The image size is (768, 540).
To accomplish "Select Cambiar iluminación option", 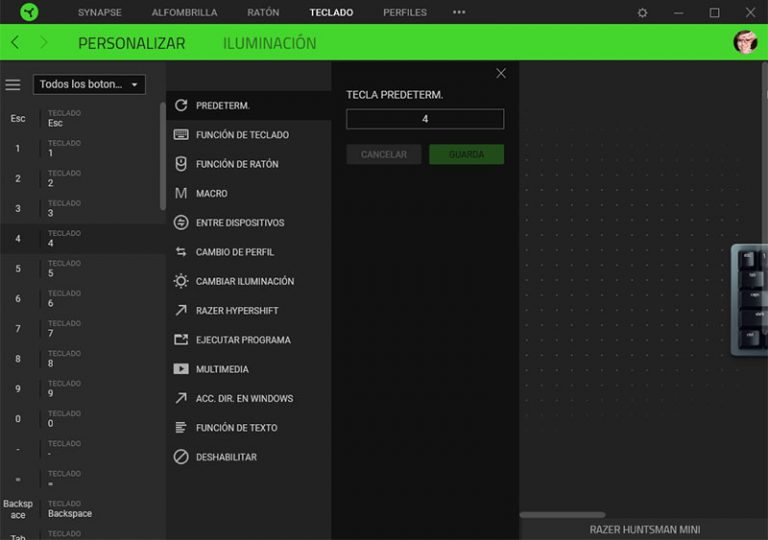I will [x=249, y=281].
